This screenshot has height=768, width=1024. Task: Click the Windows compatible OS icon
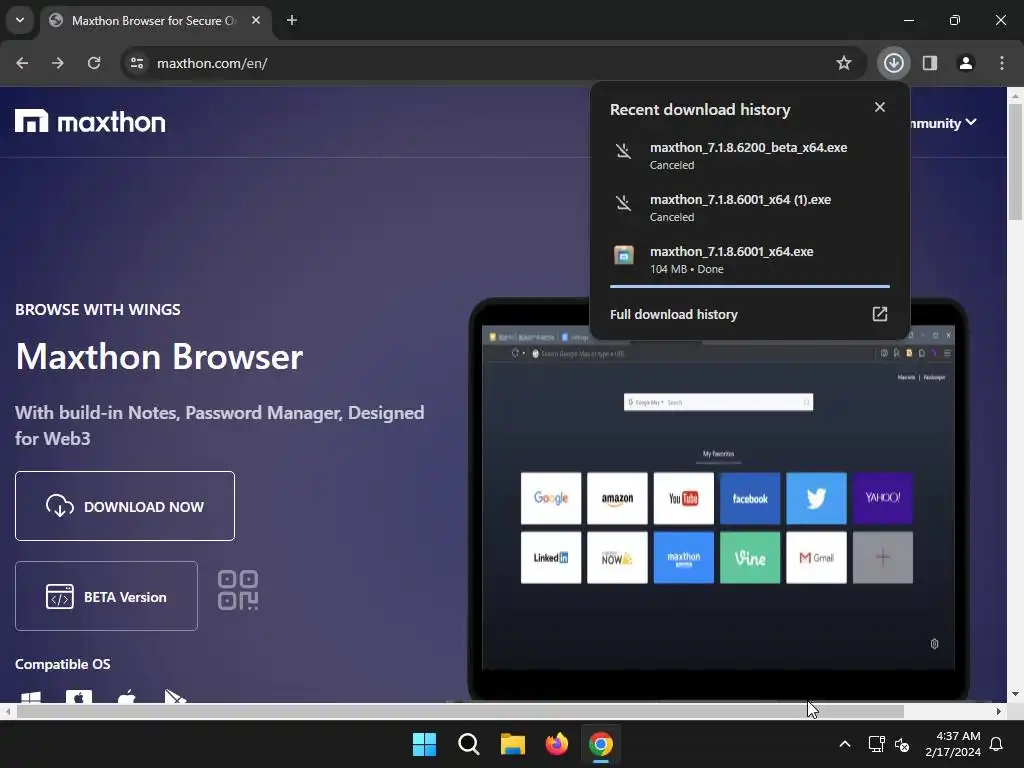(x=31, y=697)
